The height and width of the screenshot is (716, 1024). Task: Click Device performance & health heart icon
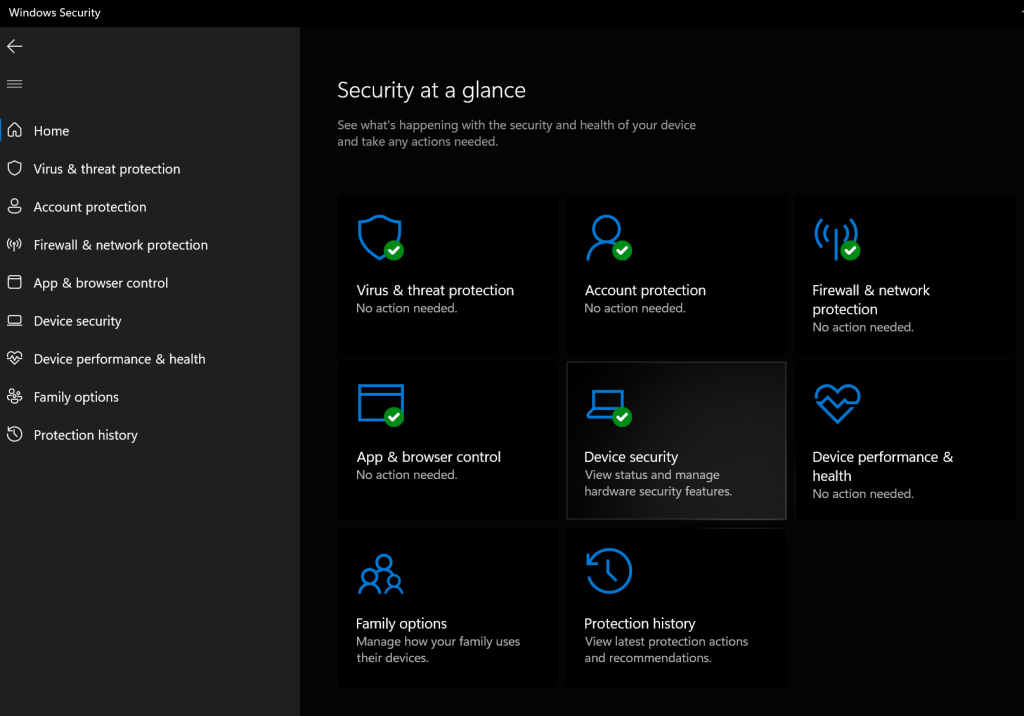(x=837, y=404)
